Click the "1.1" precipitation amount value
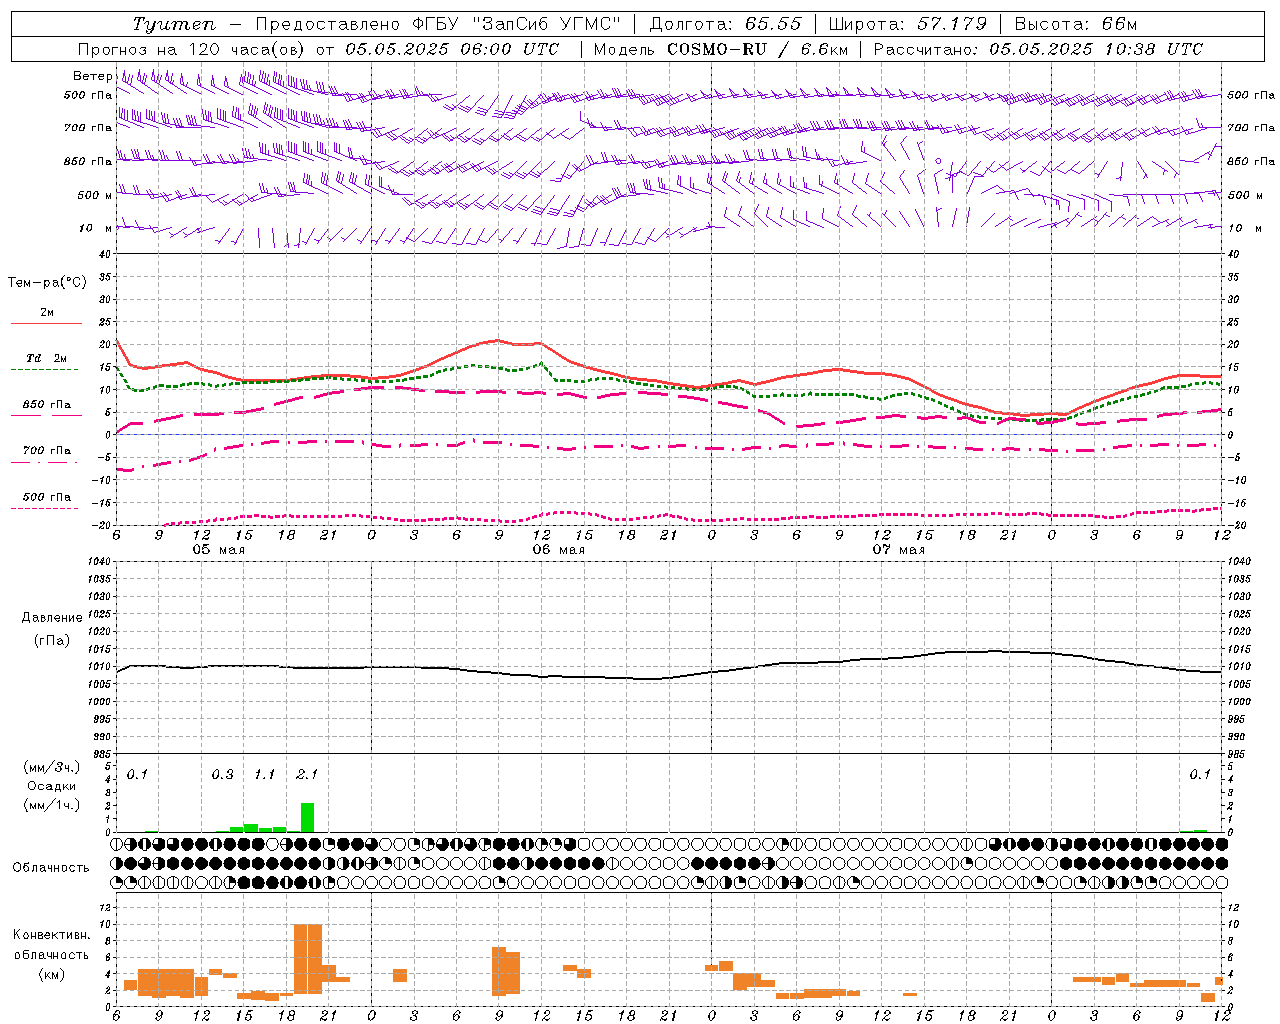This screenshot has width=1280, height=1024. point(264,774)
